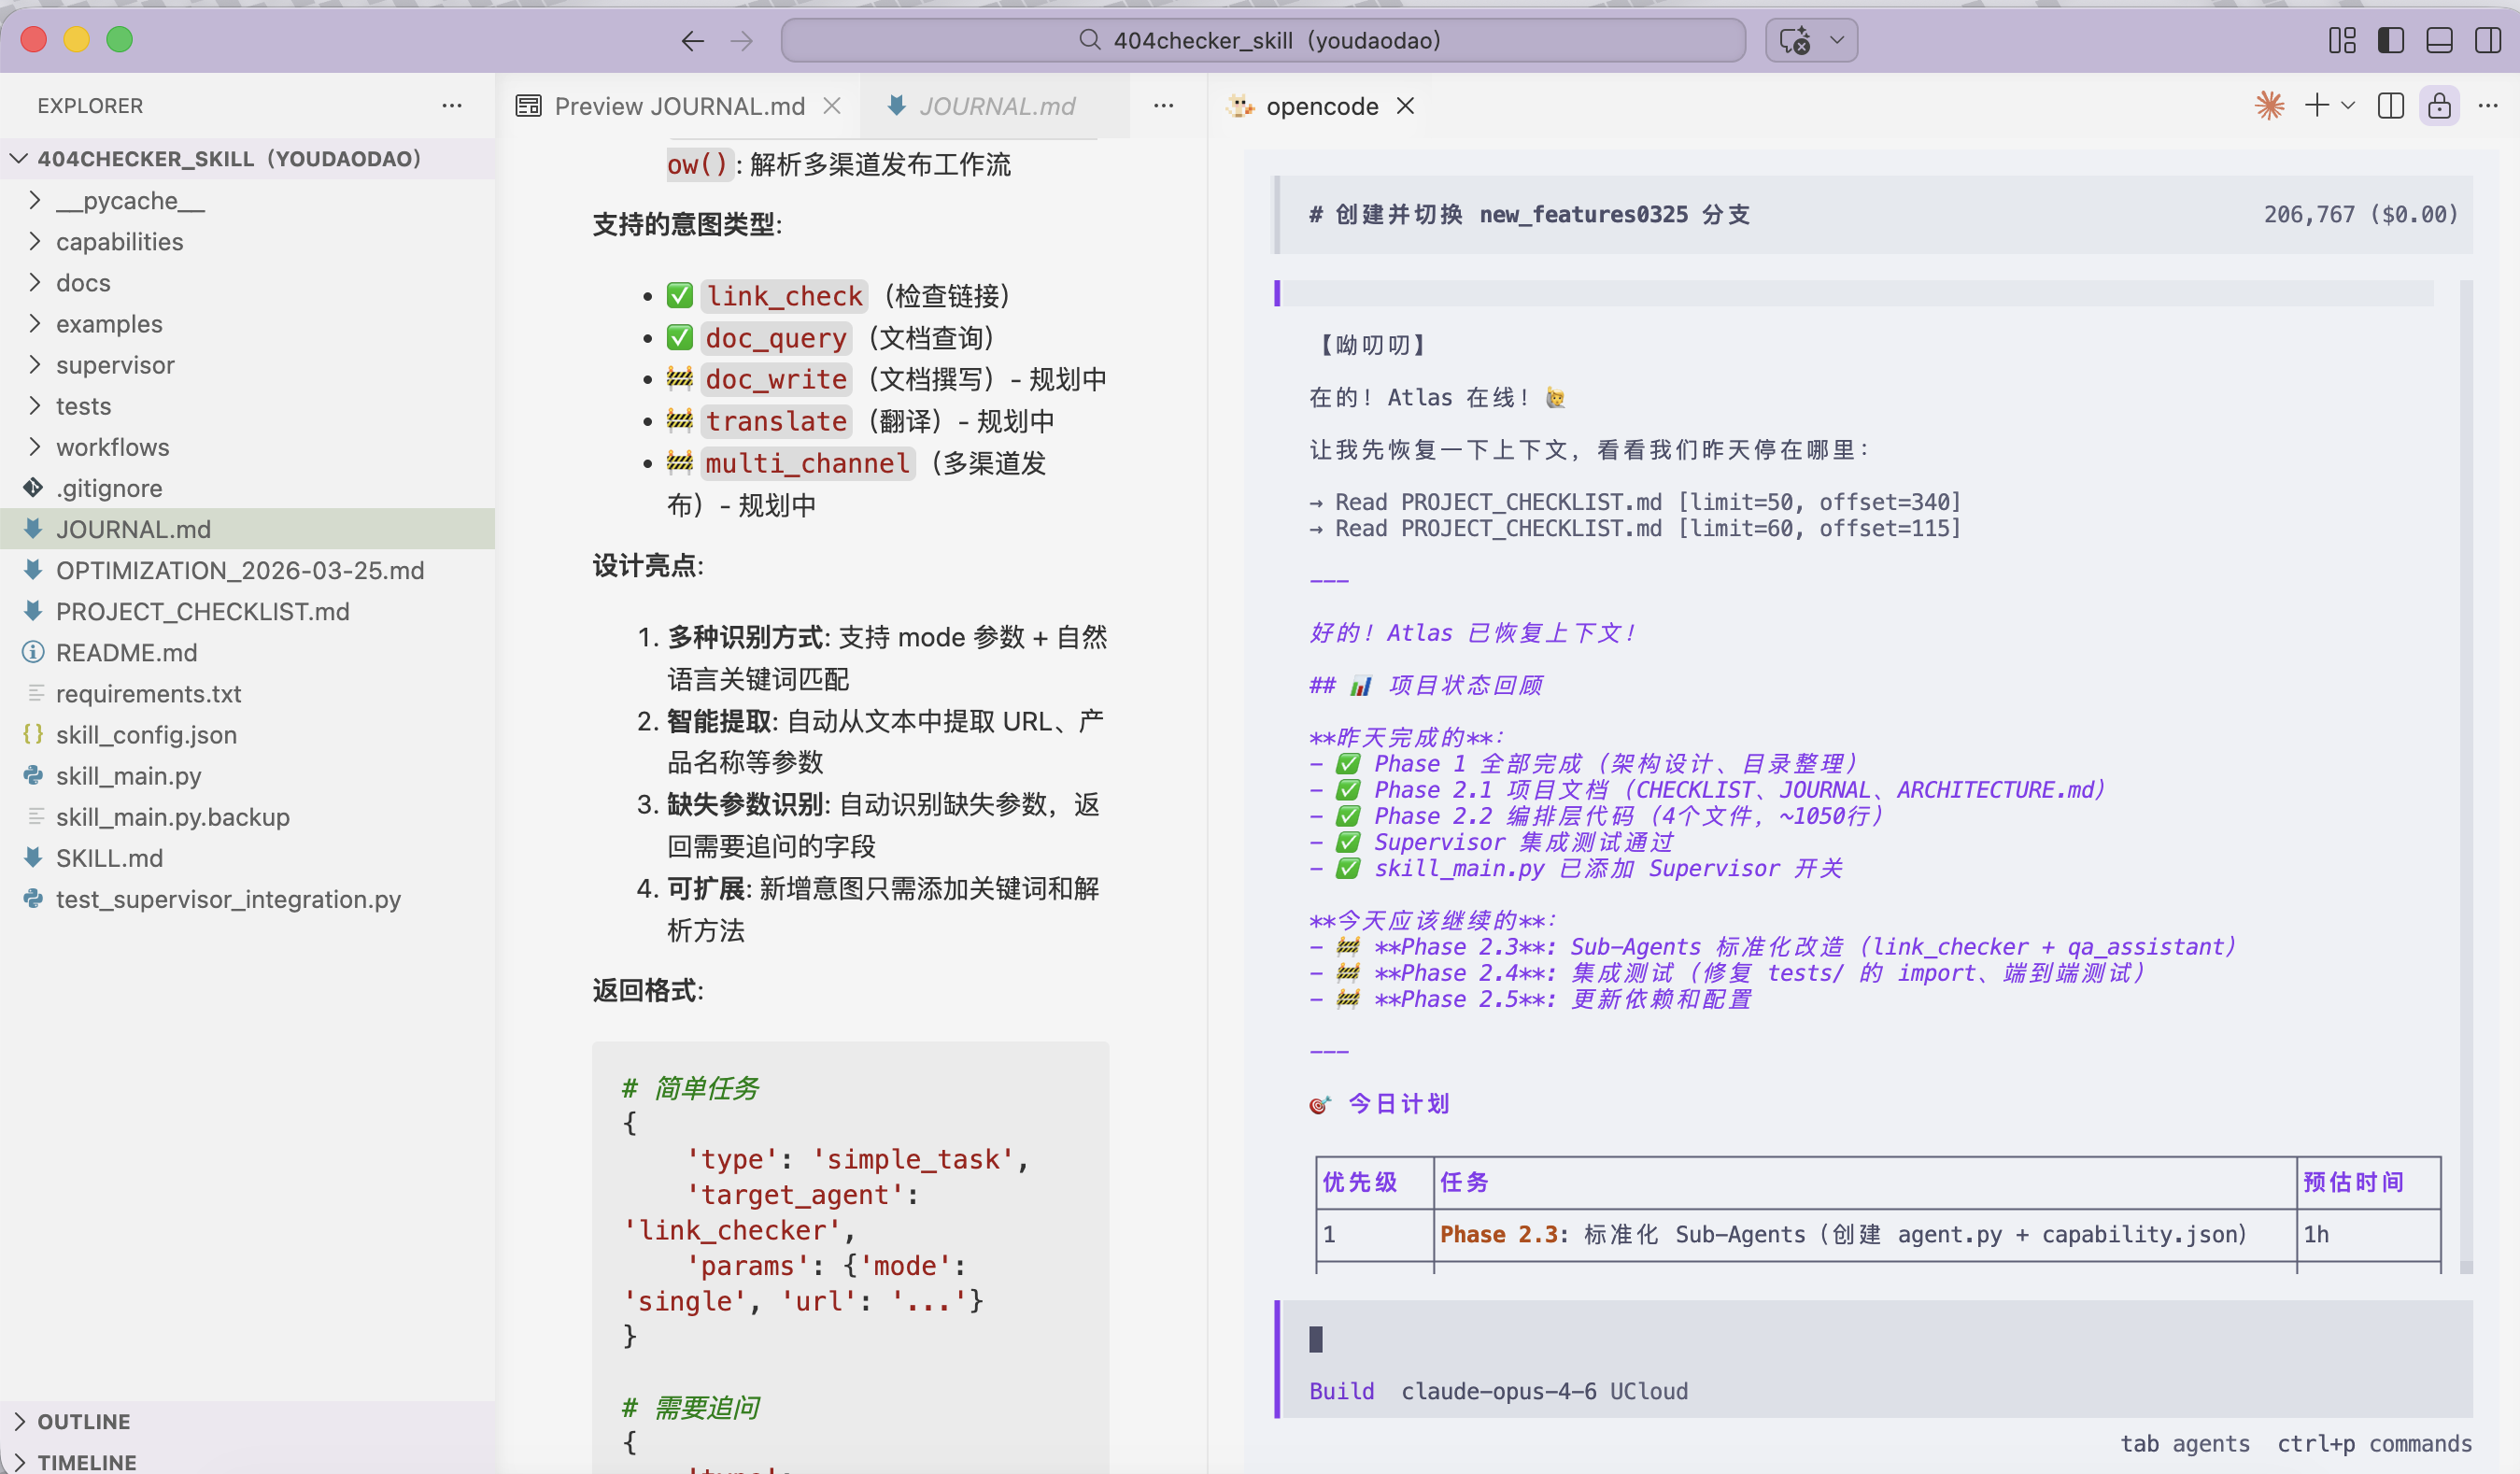Go back with the left arrow
The height and width of the screenshot is (1474, 2520).
(x=692, y=40)
